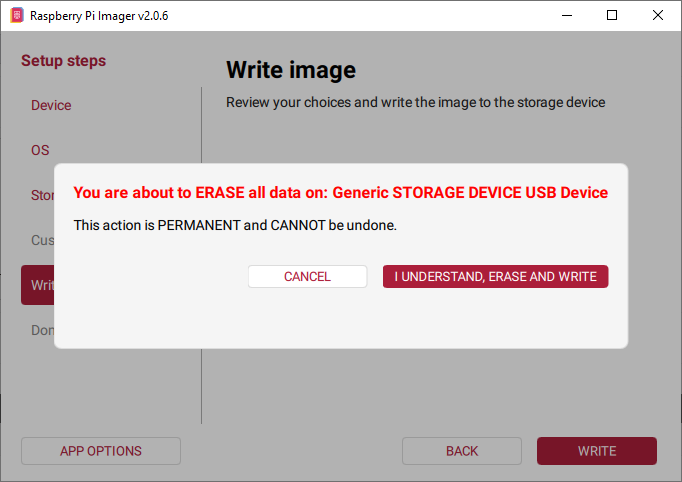The image size is (682, 482).
Task: Click the PERMANENT action warning text
Action: point(235,225)
